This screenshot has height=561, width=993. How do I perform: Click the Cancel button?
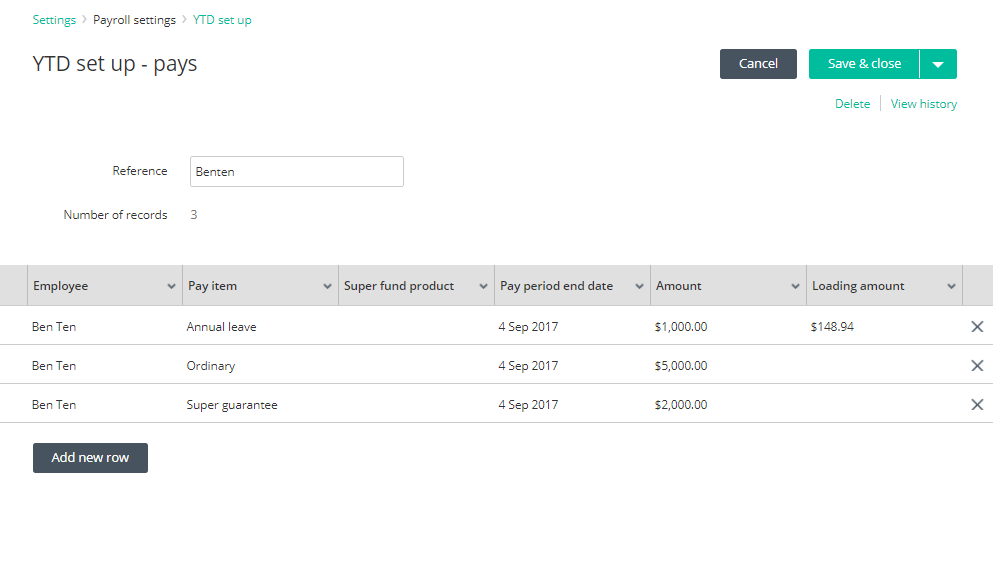coord(758,64)
